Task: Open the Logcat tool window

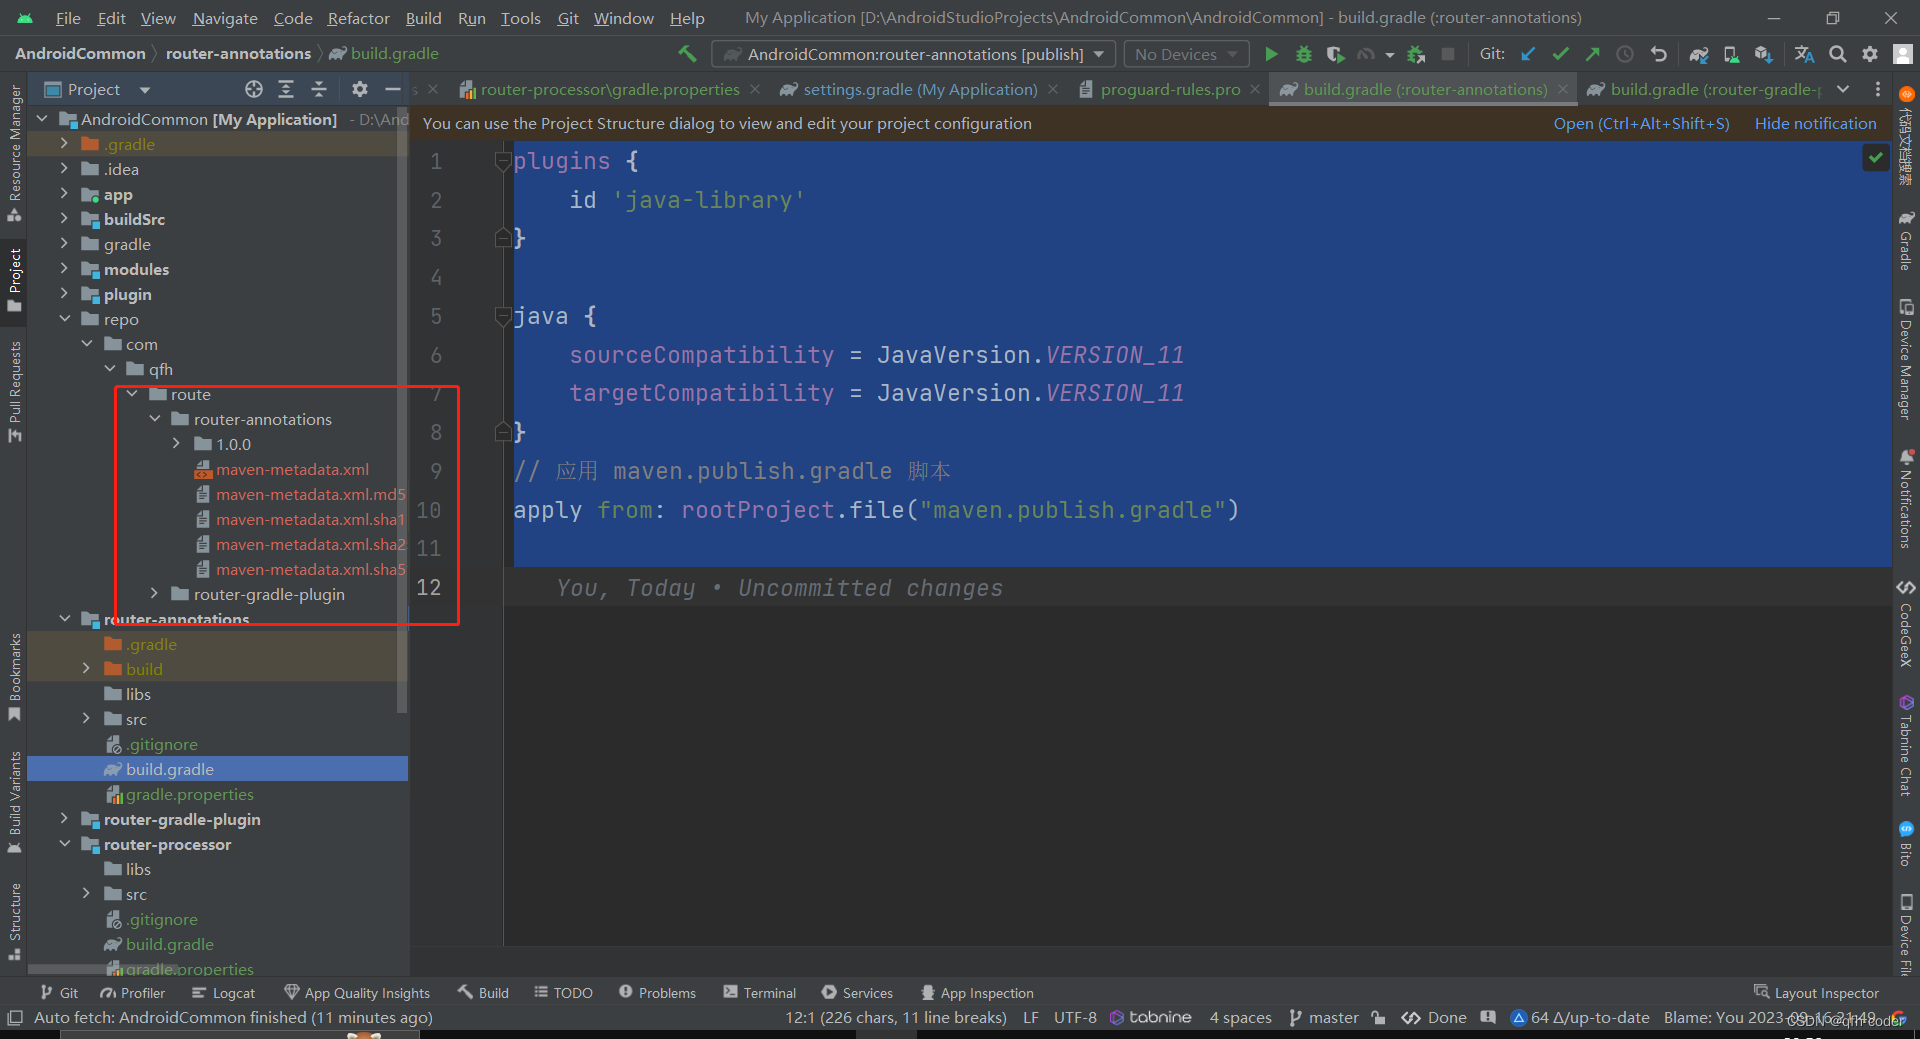Action: click(x=223, y=993)
